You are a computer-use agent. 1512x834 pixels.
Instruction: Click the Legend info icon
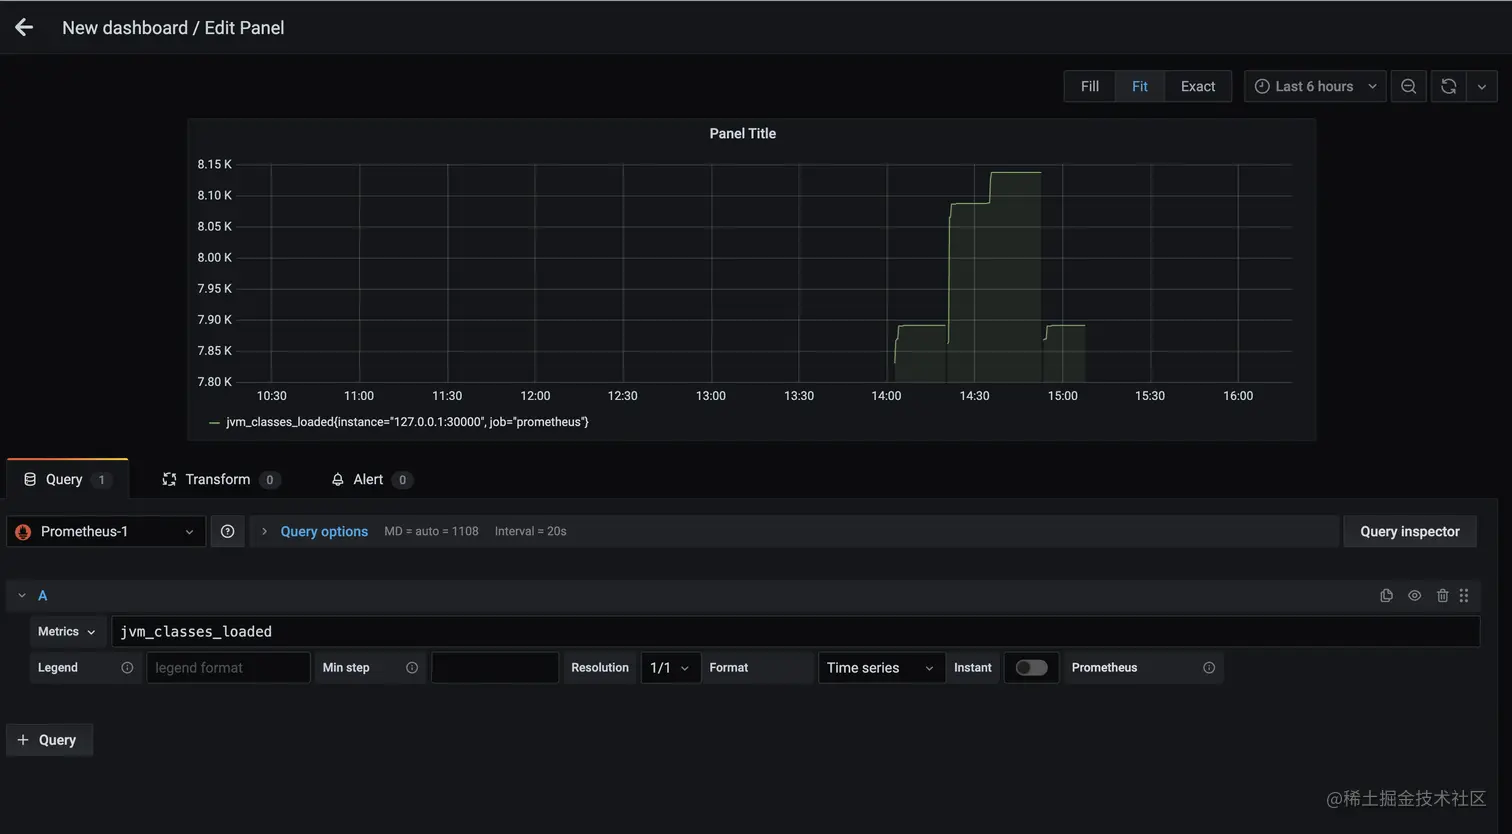point(127,667)
